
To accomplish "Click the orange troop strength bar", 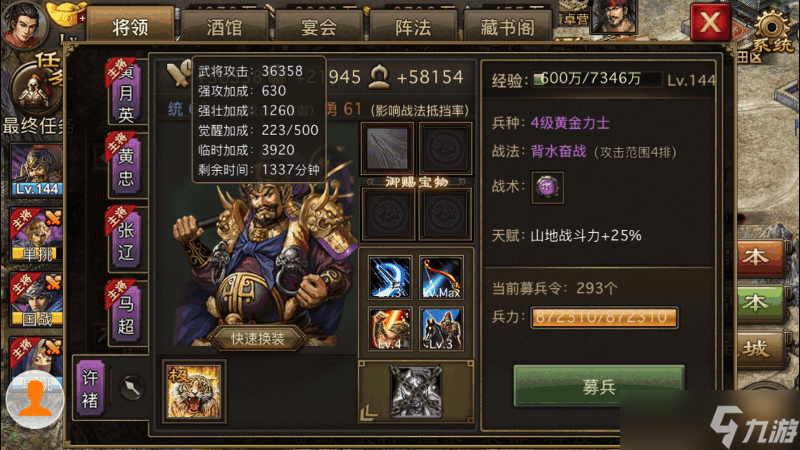I will click(604, 317).
